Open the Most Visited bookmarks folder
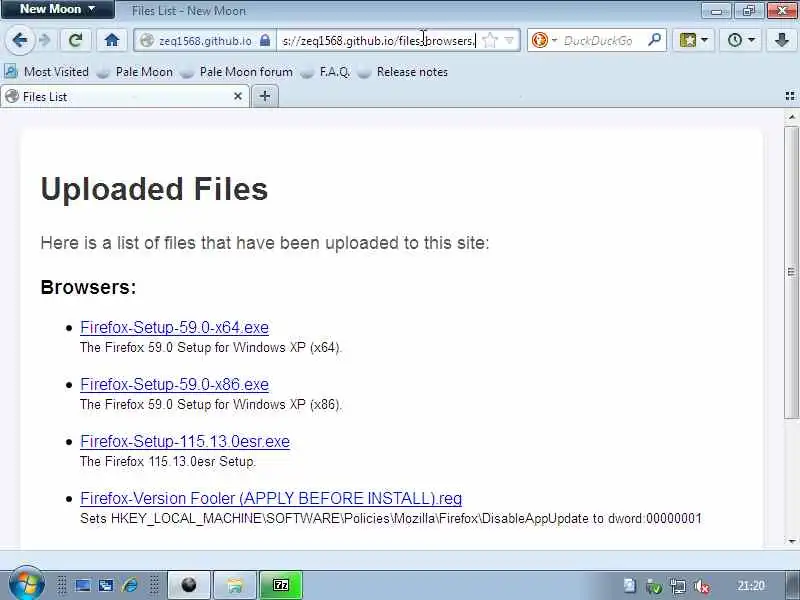The image size is (800, 600). coord(46,72)
